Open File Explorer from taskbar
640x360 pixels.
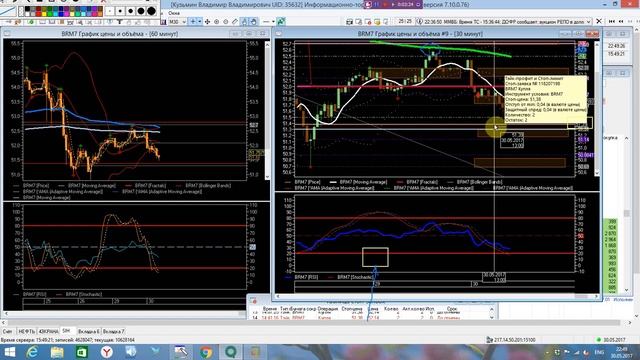point(57,352)
